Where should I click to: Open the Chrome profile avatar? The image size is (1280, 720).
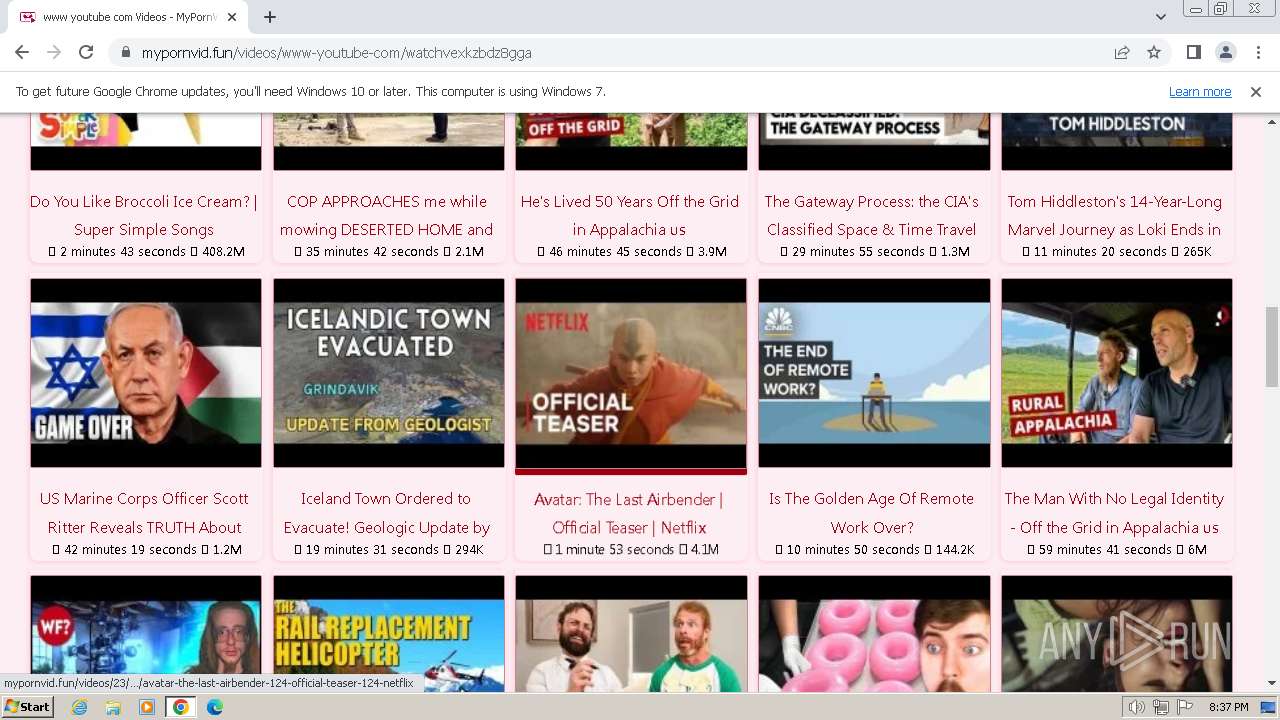click(1225, 52)
